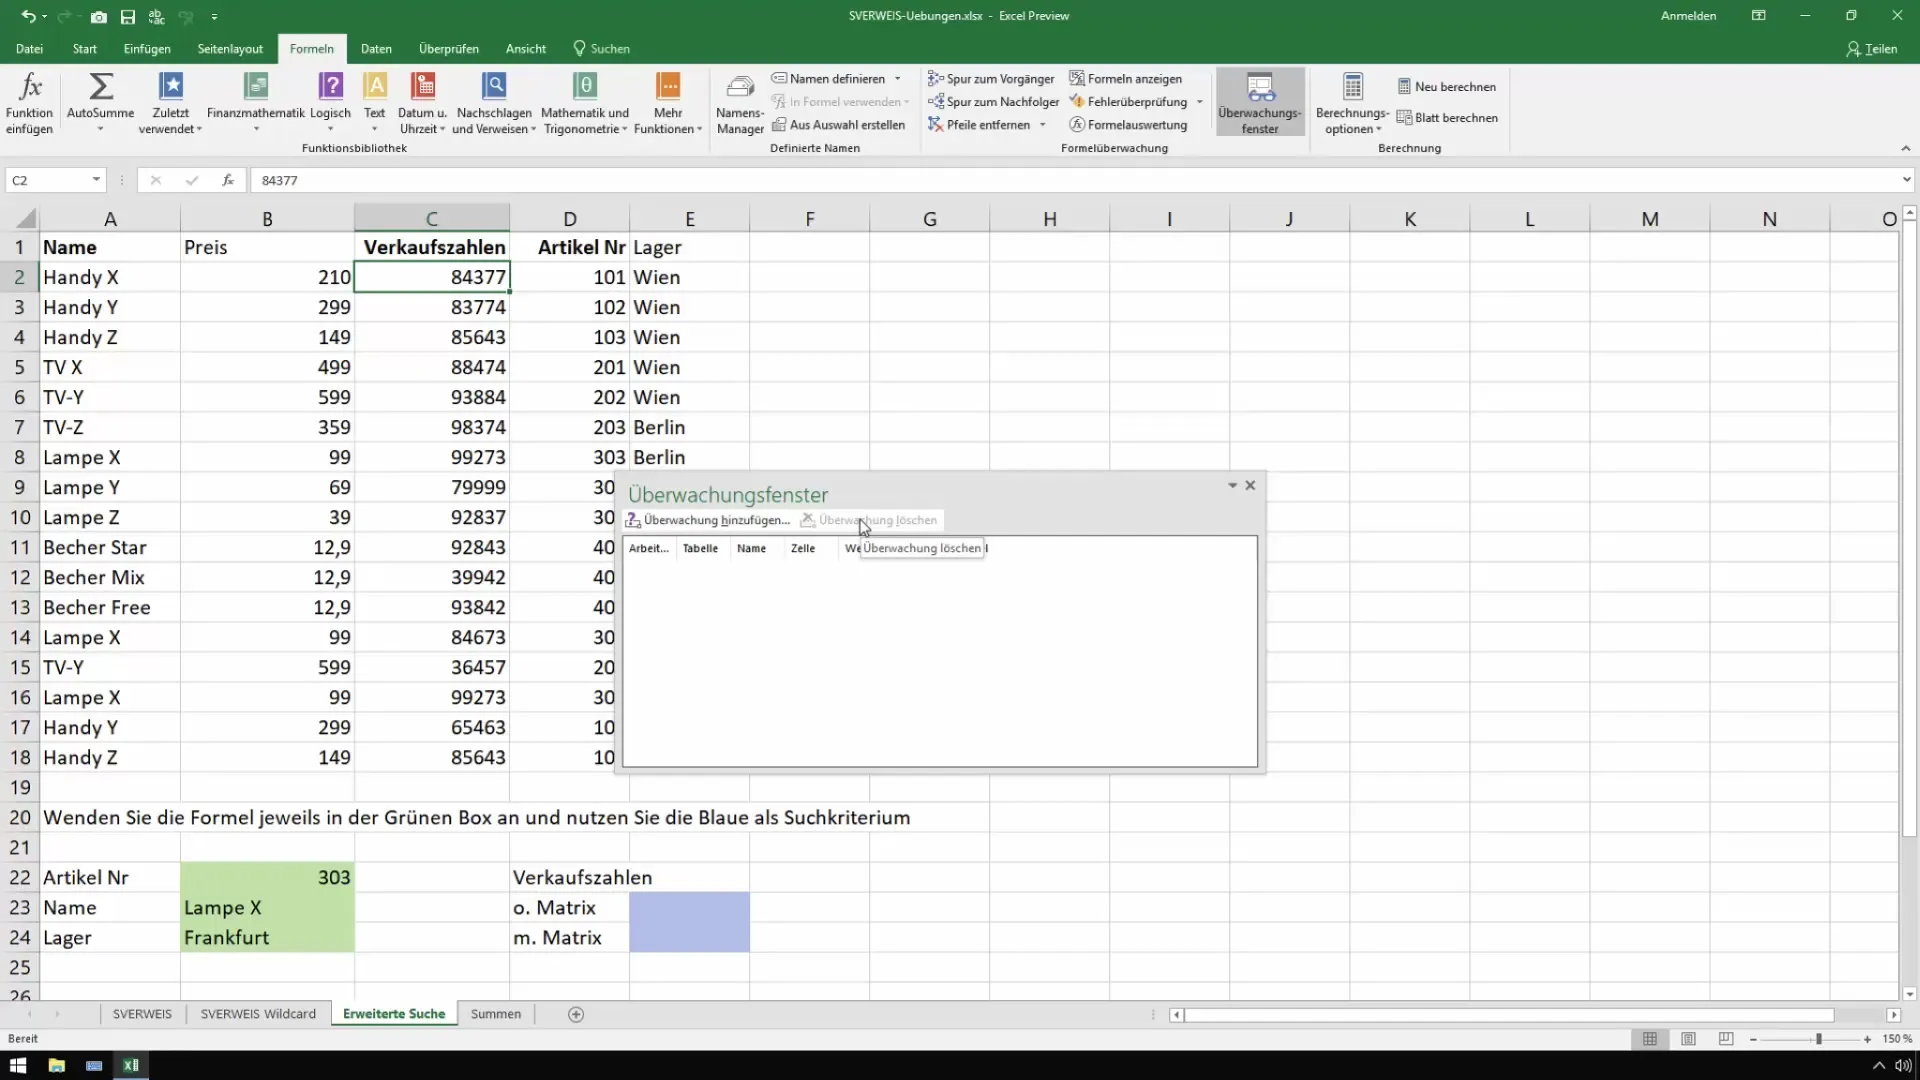The image size is (1920, 1080).
Task: Open Überprüfen ribbon tab
Action: coord(447,49)
